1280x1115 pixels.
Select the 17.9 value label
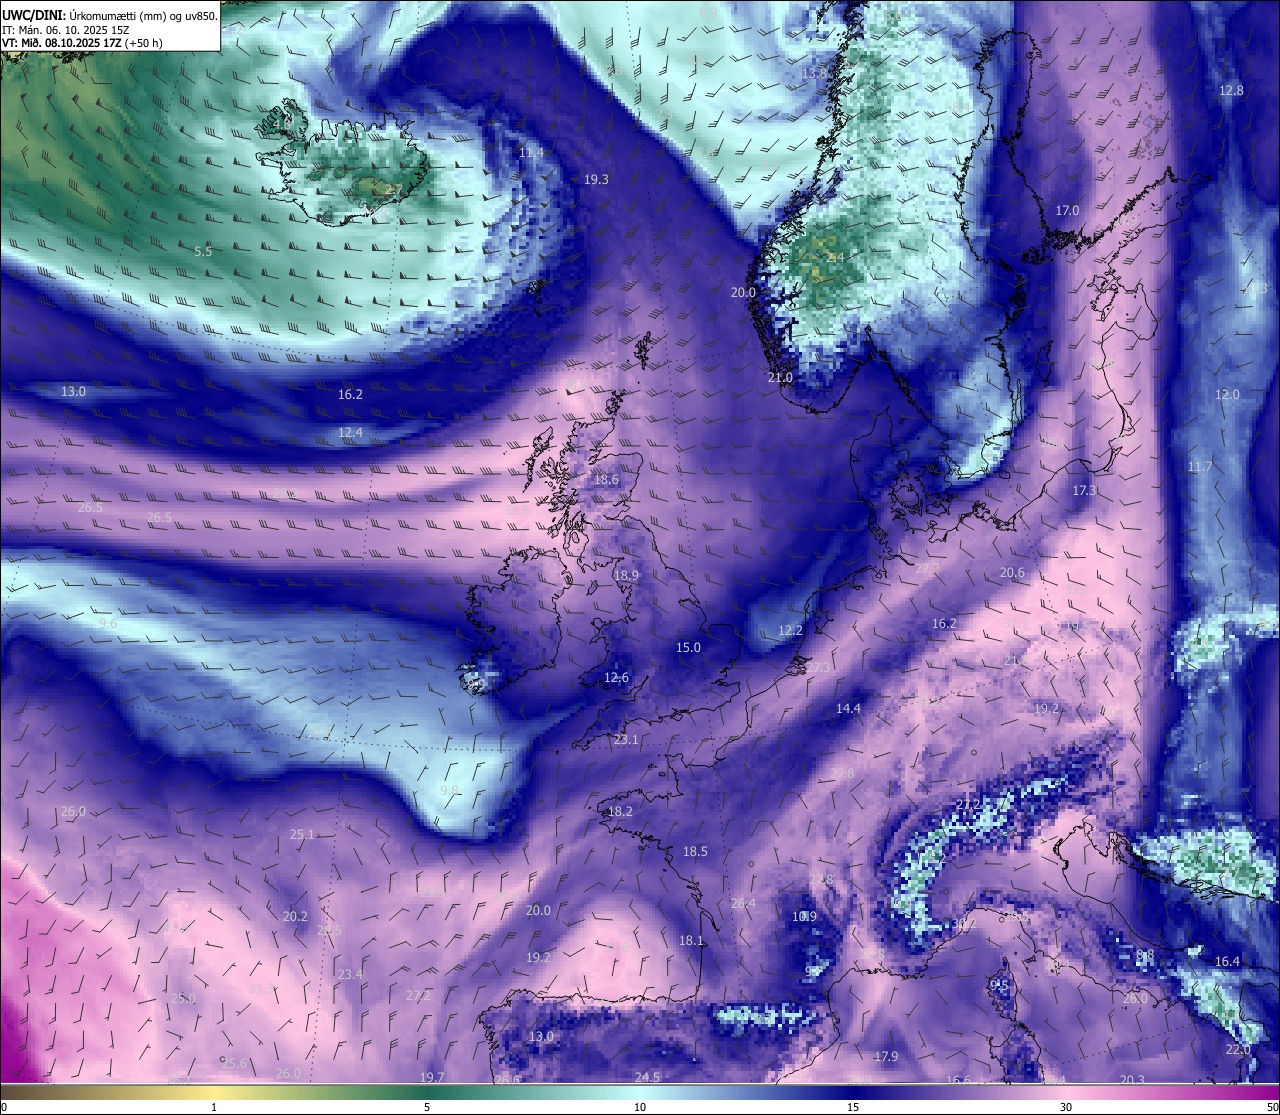click(886, 1056)
